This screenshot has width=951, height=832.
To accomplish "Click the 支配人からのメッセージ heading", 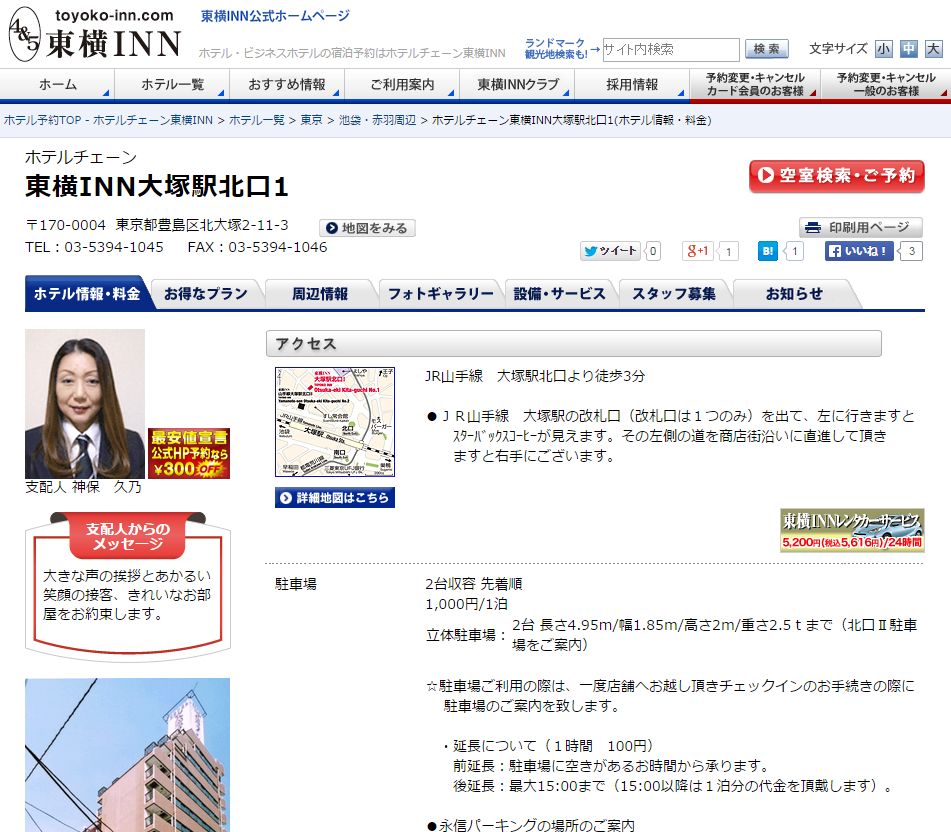I will [x=128, y=536].
